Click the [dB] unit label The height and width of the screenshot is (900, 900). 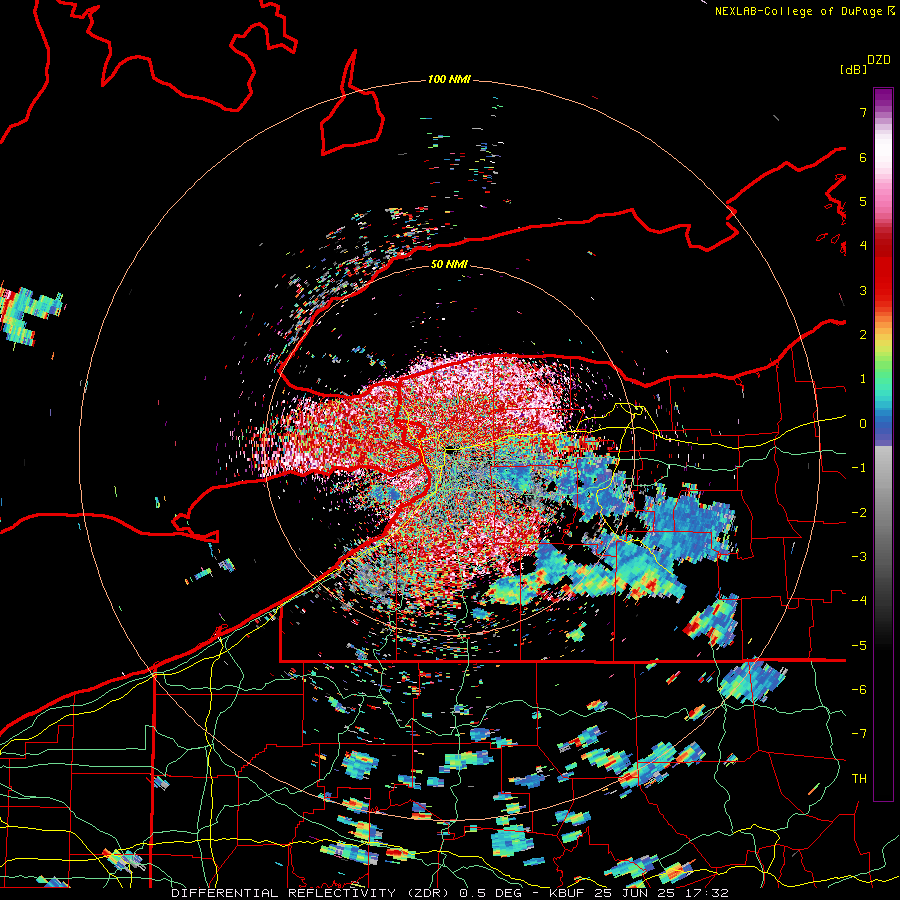click(x=853, y=69)
